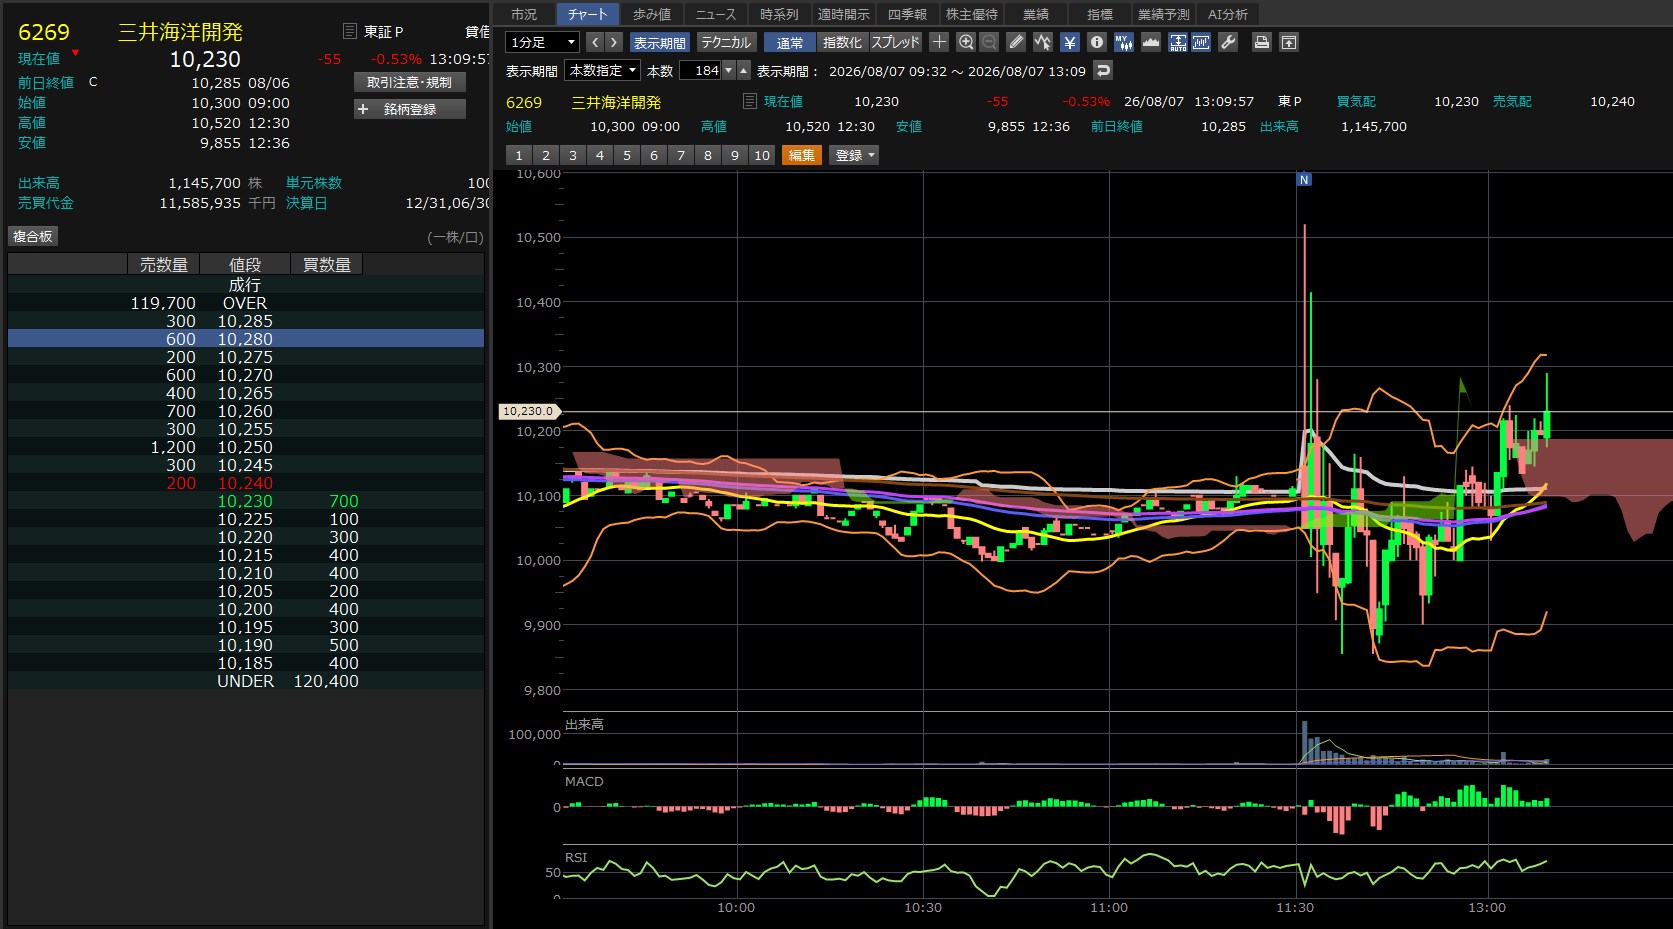Select the pencil drawing tool icon
The height and width of the screenshot is (929, 1673).
coord(1016,42)
